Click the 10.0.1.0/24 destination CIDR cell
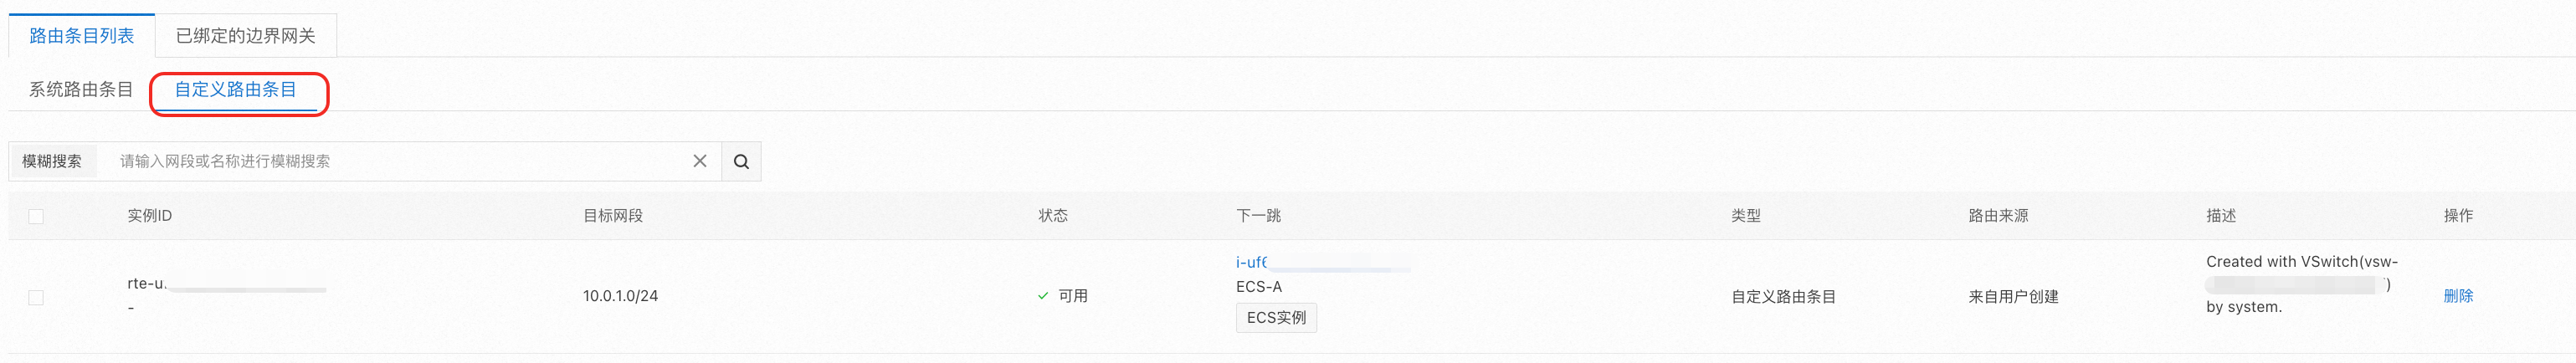The image size is (2576, 363). point(620,296)
